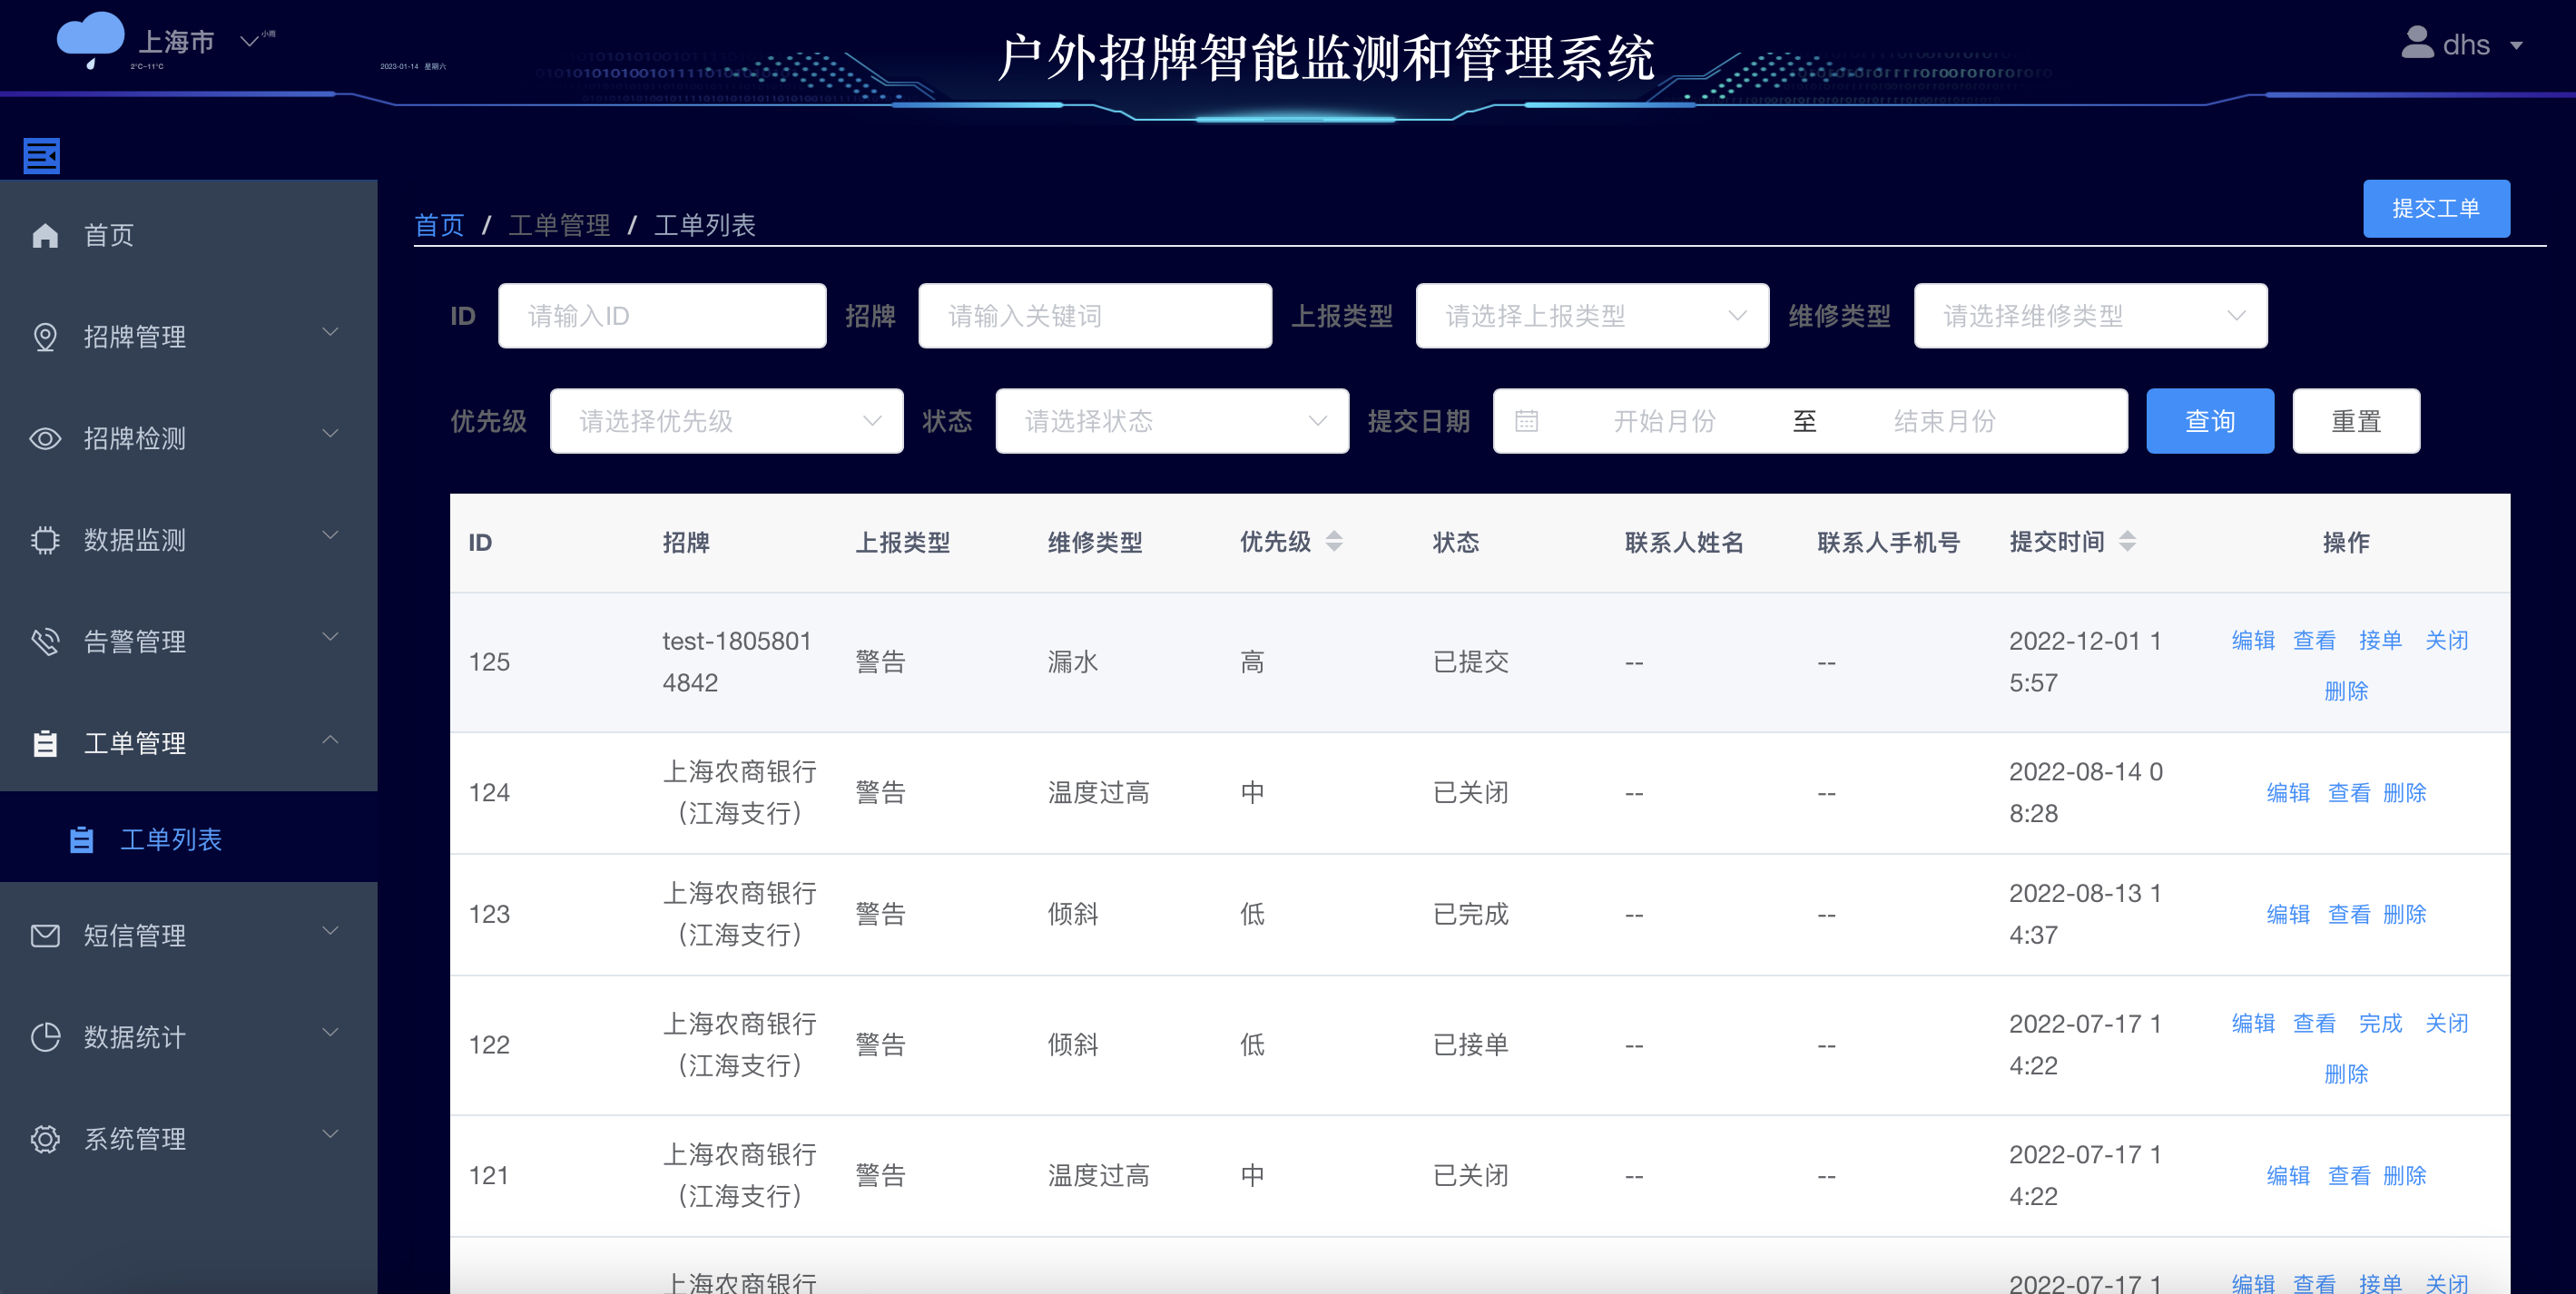This screenshot has height=1294, width=2576.
Task: Click 删除 for order 124
Action: coord(2405,793)
